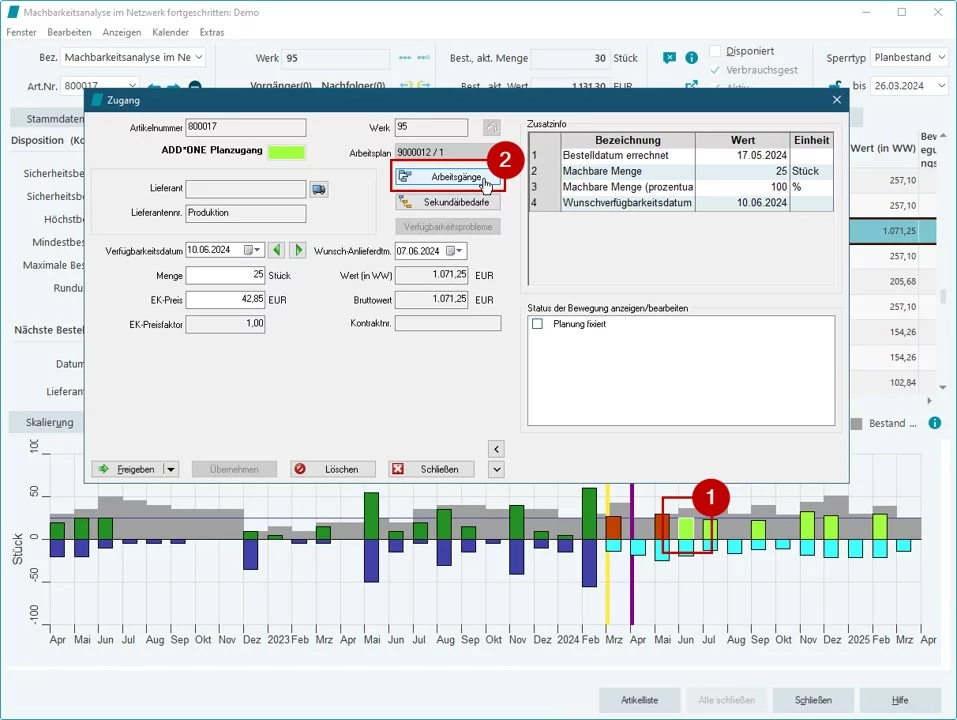Screen dimensions: 957x720
Task: Open the bis date 26.03.2024 dropdown
Action: [x=941, y=85]
